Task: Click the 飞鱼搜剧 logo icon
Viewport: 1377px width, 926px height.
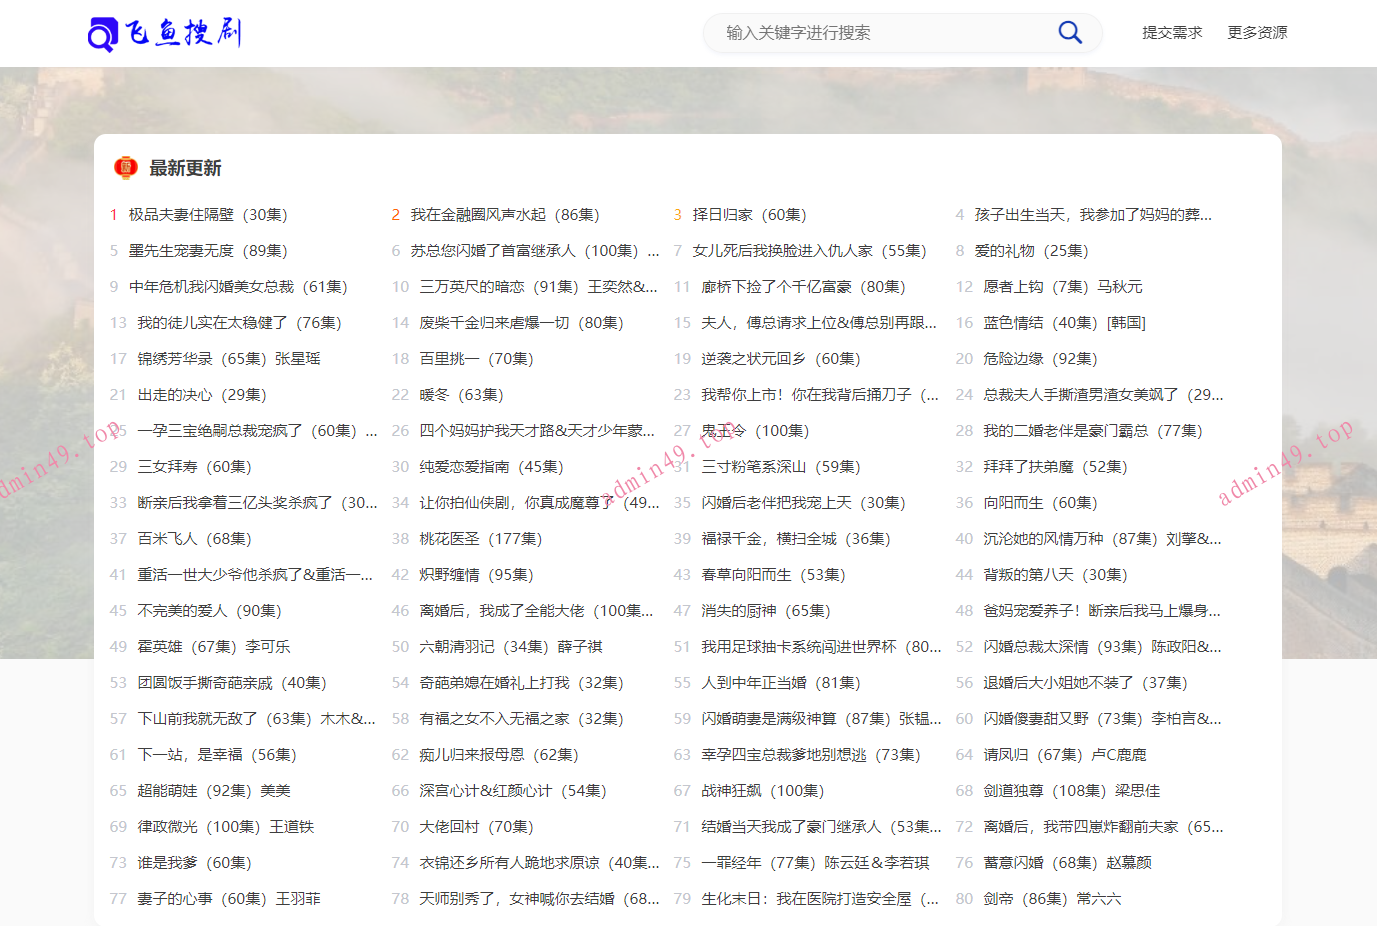Action: 103,32
